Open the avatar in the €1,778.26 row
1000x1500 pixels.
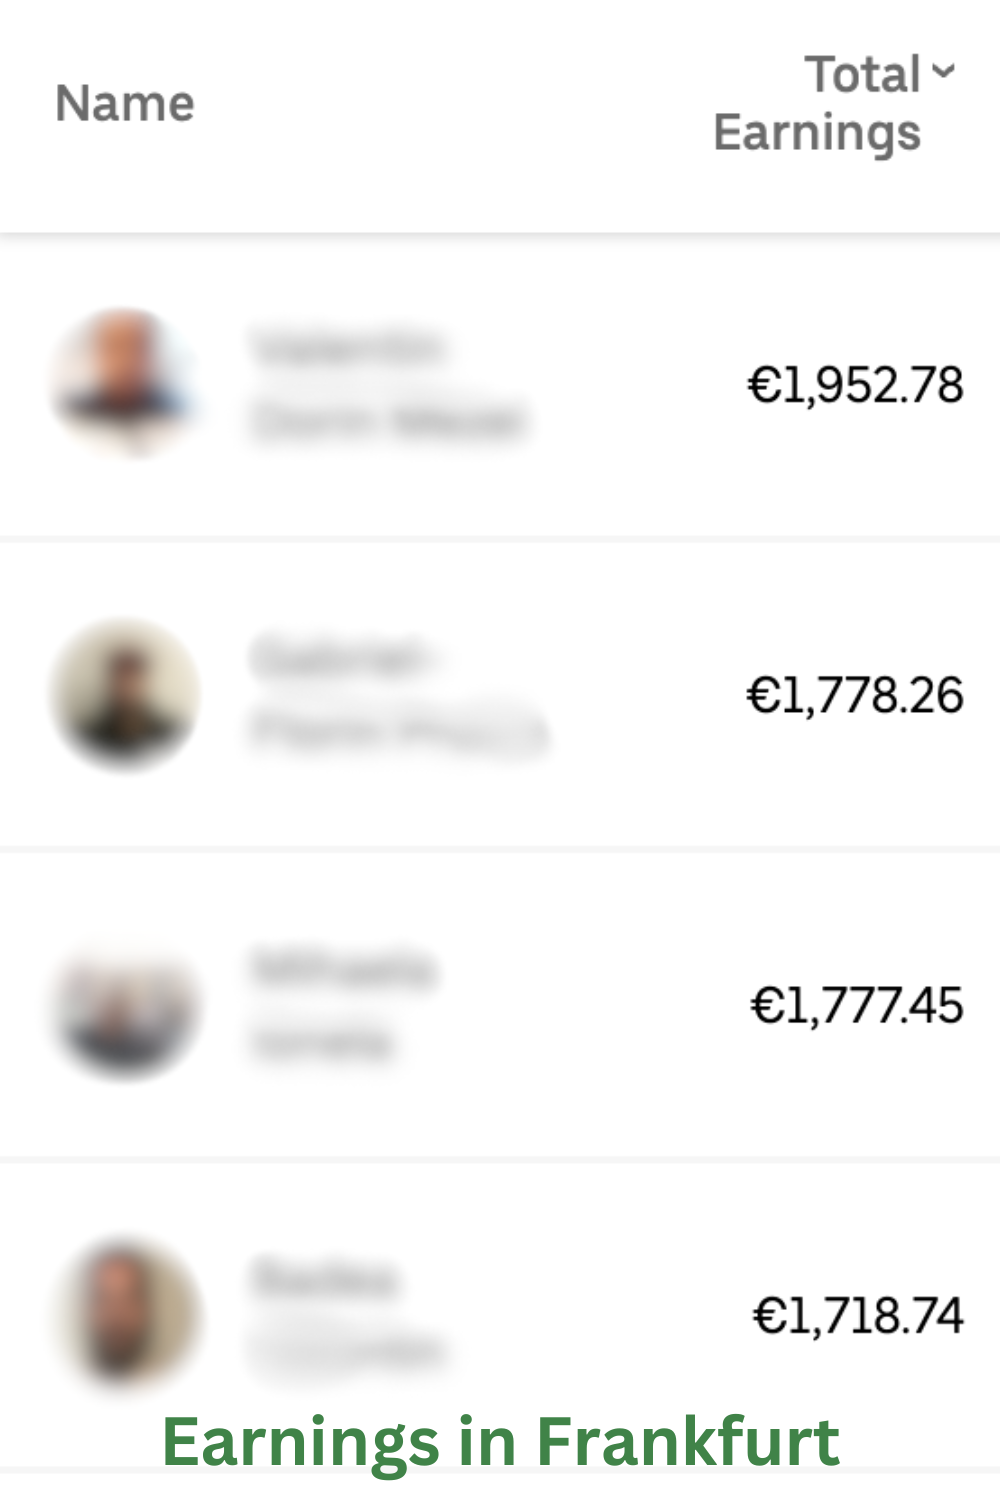tap(124, 694)
